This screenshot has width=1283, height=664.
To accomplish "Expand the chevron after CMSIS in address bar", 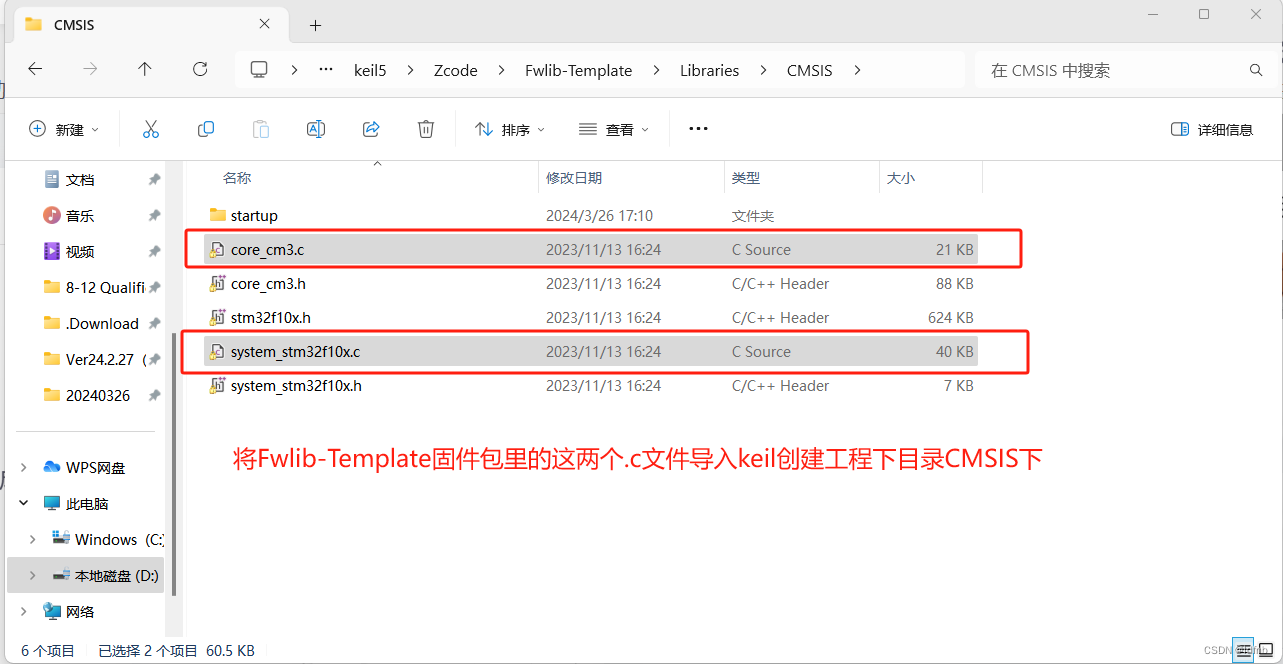I will (x=858, y=70).
